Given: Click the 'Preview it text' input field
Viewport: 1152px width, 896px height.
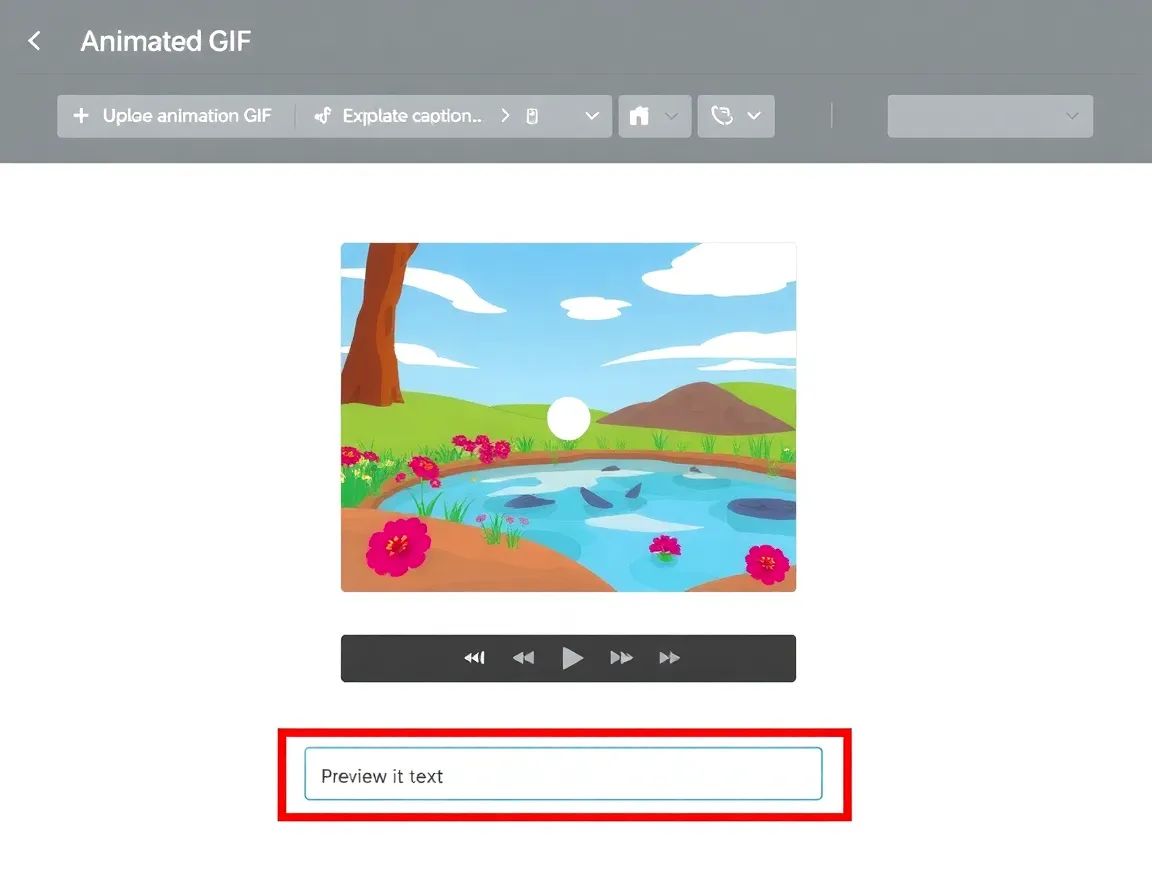Looking at the screenshot, I should coord(563,775).
